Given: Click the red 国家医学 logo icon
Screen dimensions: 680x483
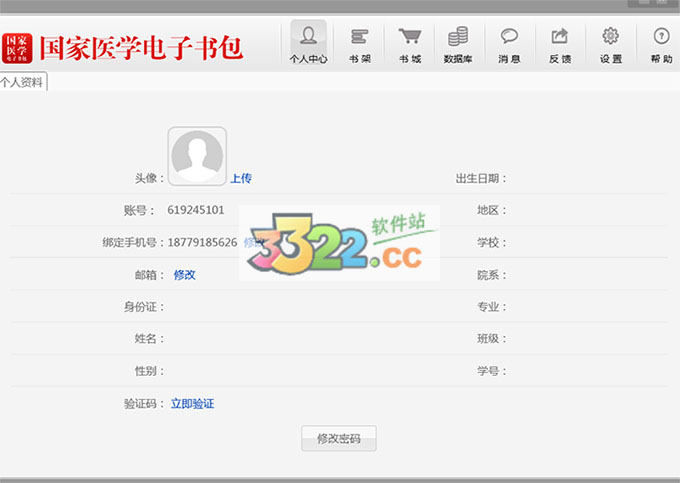Looking at the screenshot, I should 17,48.
